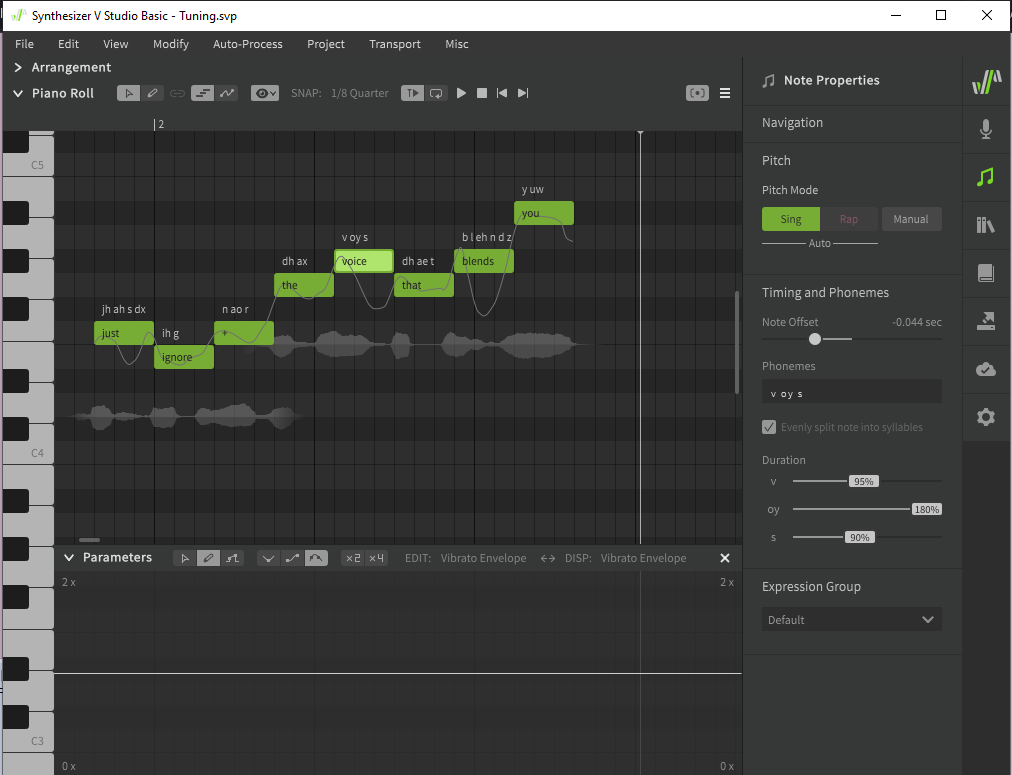Open the cloud checkmark License sidebar icon

click(986, 369)
